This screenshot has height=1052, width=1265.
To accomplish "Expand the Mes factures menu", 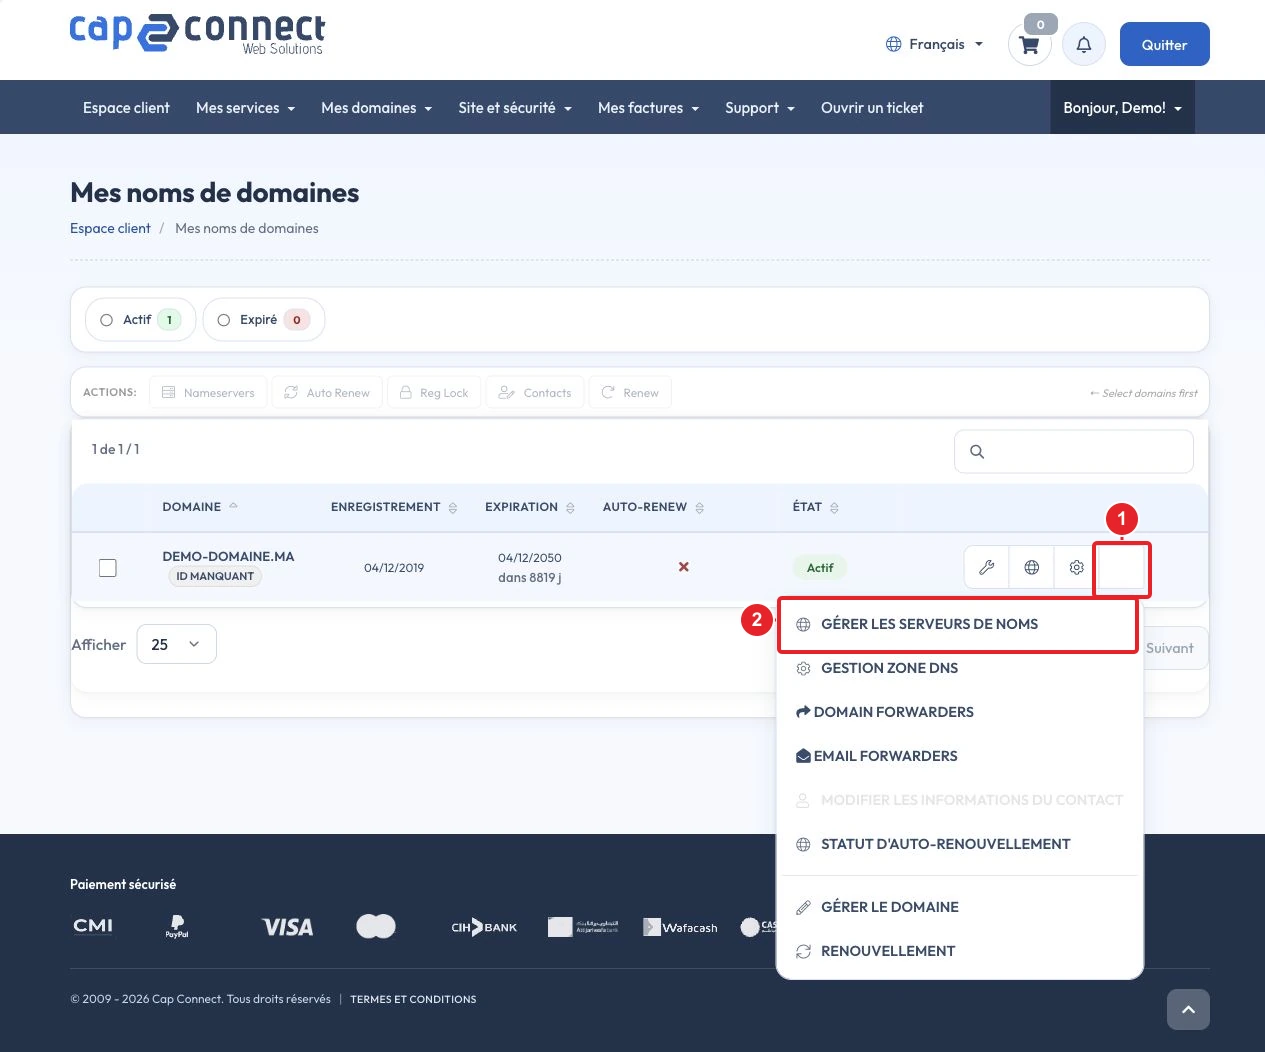I will [x=648, y=108].
